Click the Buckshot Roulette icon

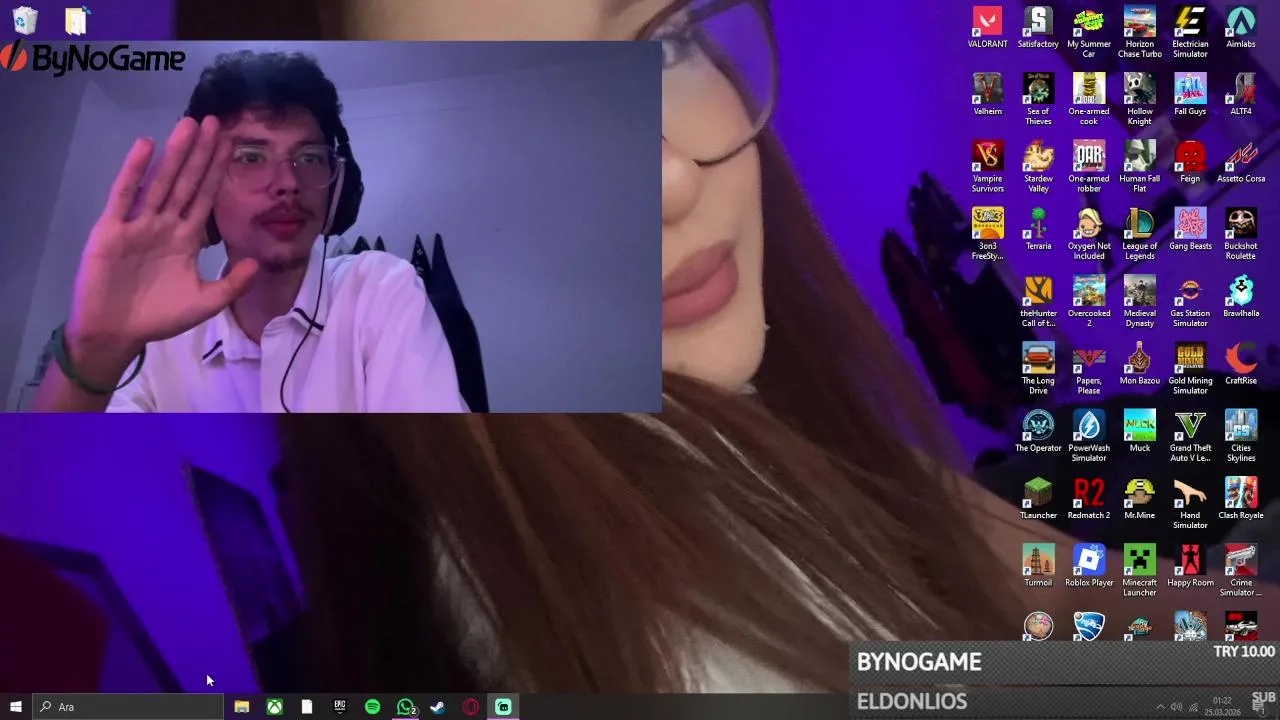(1241, 233)
